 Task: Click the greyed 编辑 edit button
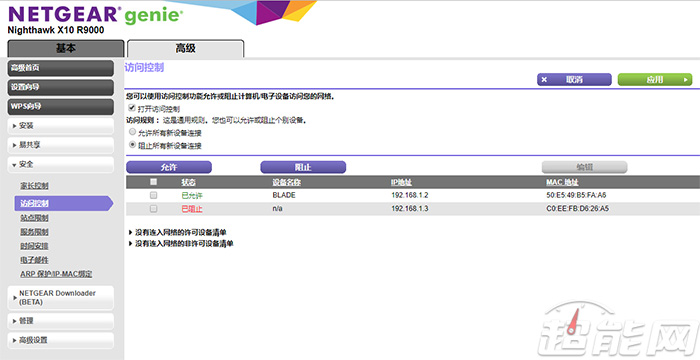coord(584,167)
